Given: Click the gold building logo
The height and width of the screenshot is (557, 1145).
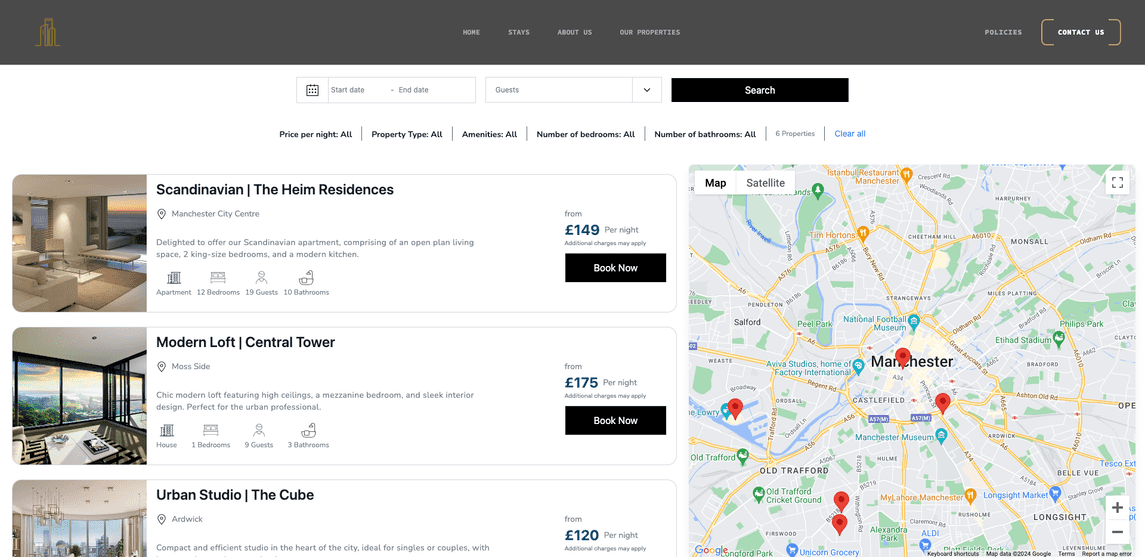Looking at the screenshot, I should pyautogui.click(x=47, y=32).
